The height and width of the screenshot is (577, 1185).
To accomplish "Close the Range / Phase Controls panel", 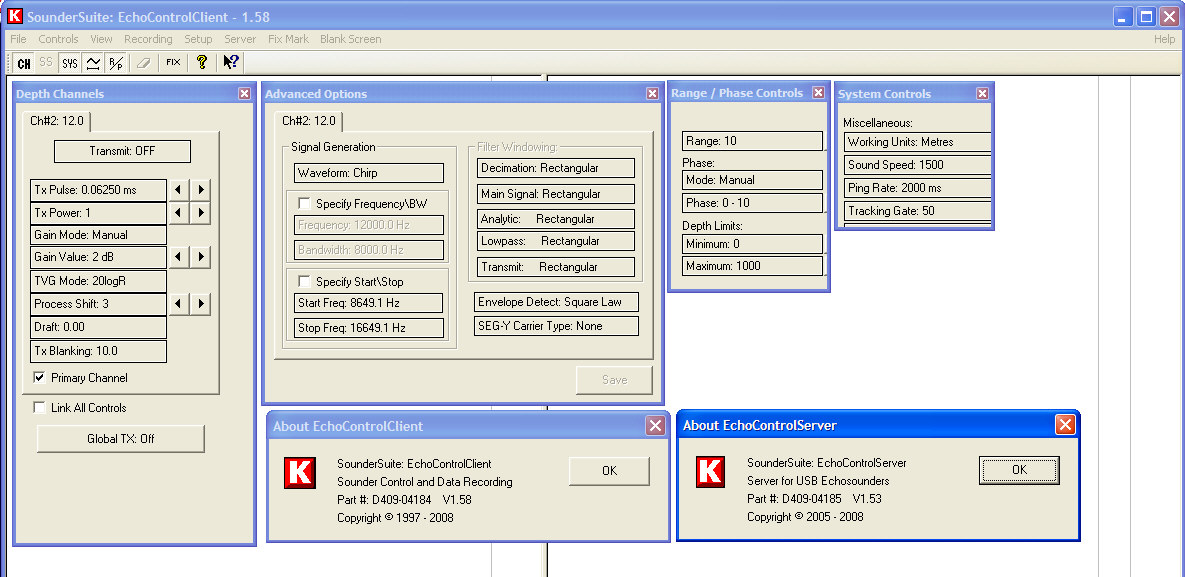I will click(818, 93).
